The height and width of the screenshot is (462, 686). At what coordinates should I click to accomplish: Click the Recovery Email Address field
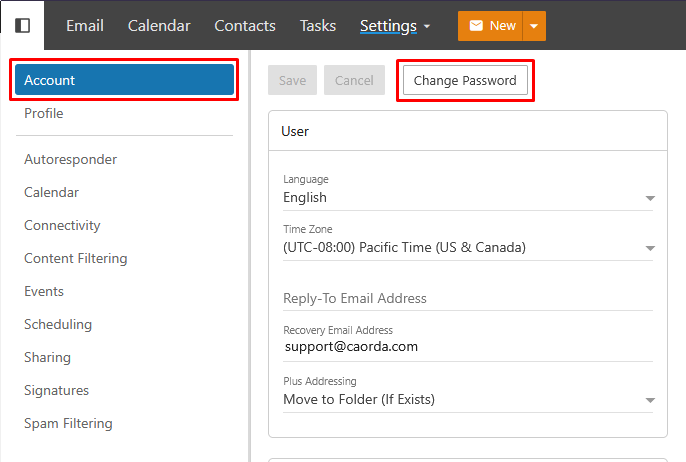pyautogui.click(x=468, y=346)
